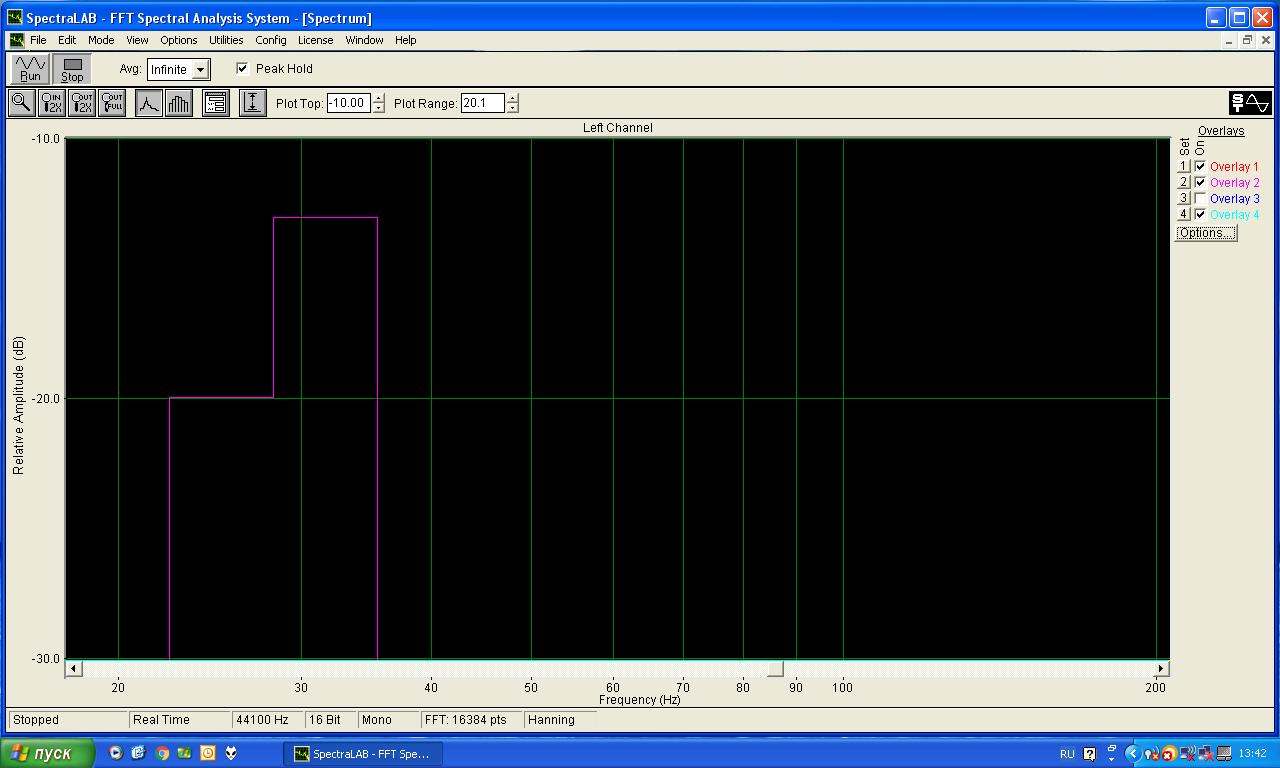
Task: Open the Avg dropdown list
Action: (201, 70)
